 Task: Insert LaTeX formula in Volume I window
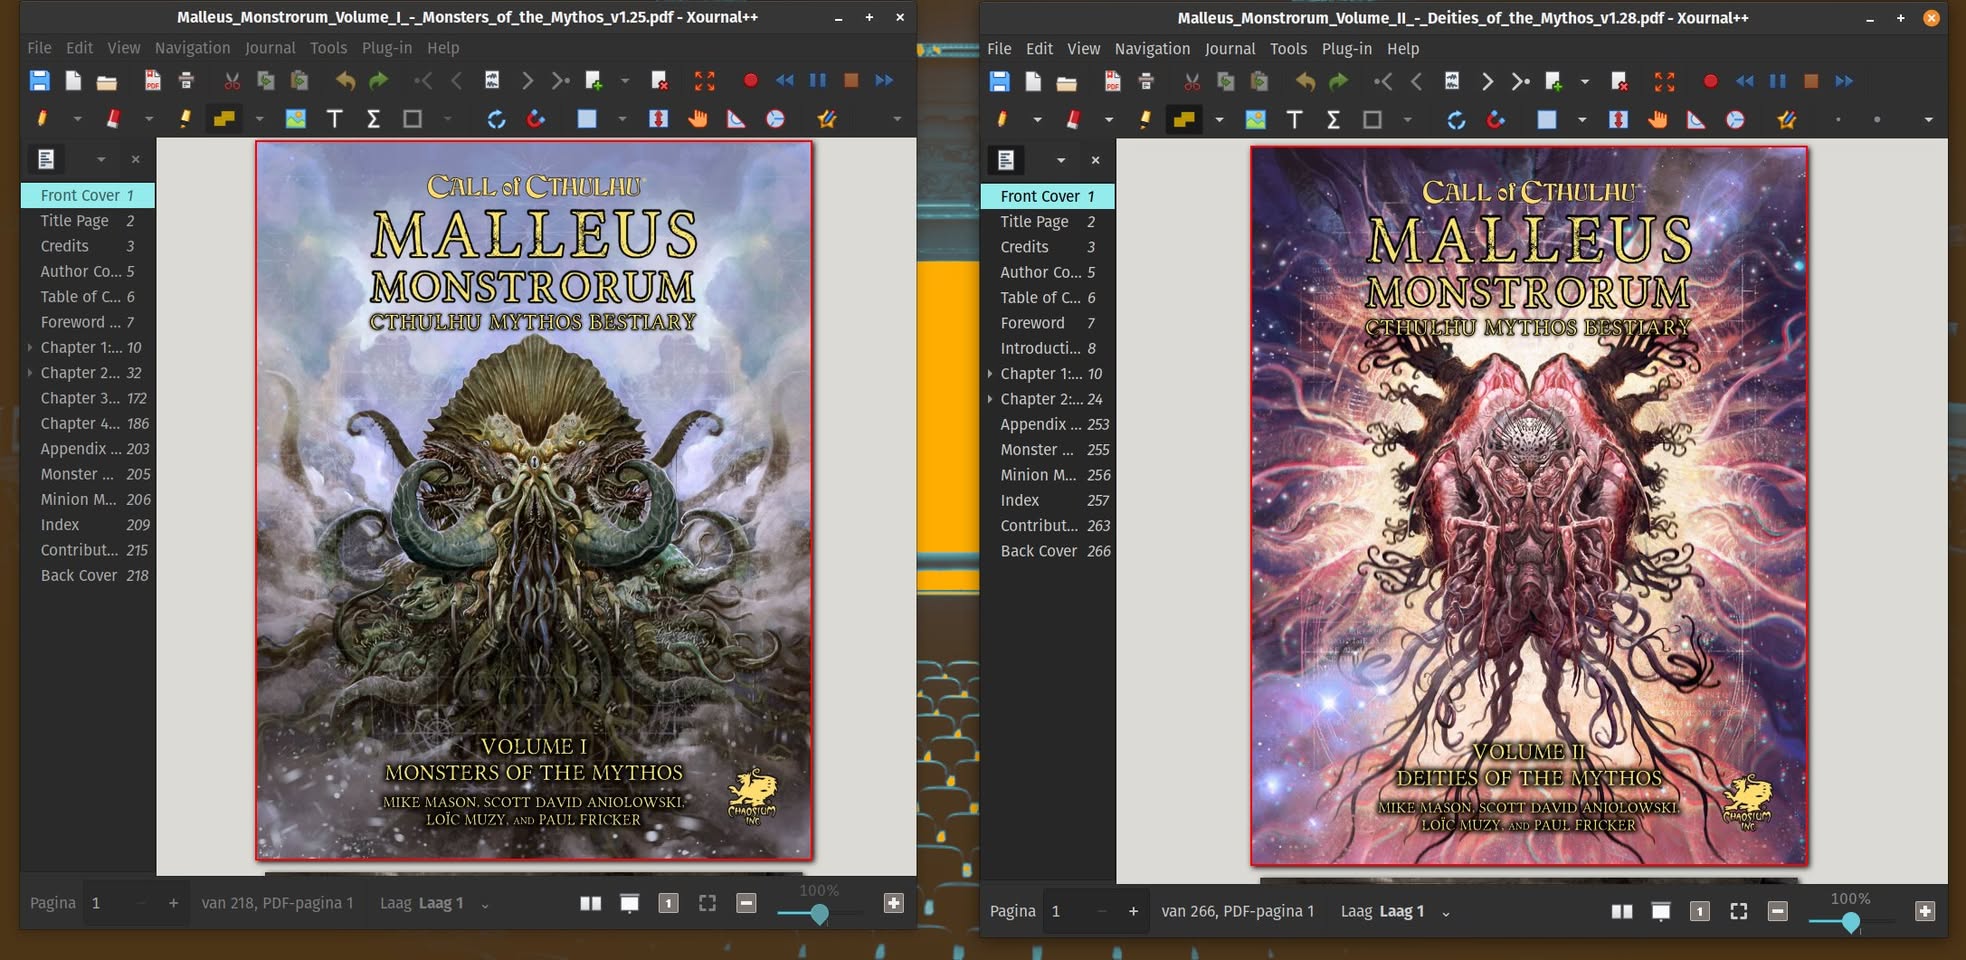click(x=373, y=119)
